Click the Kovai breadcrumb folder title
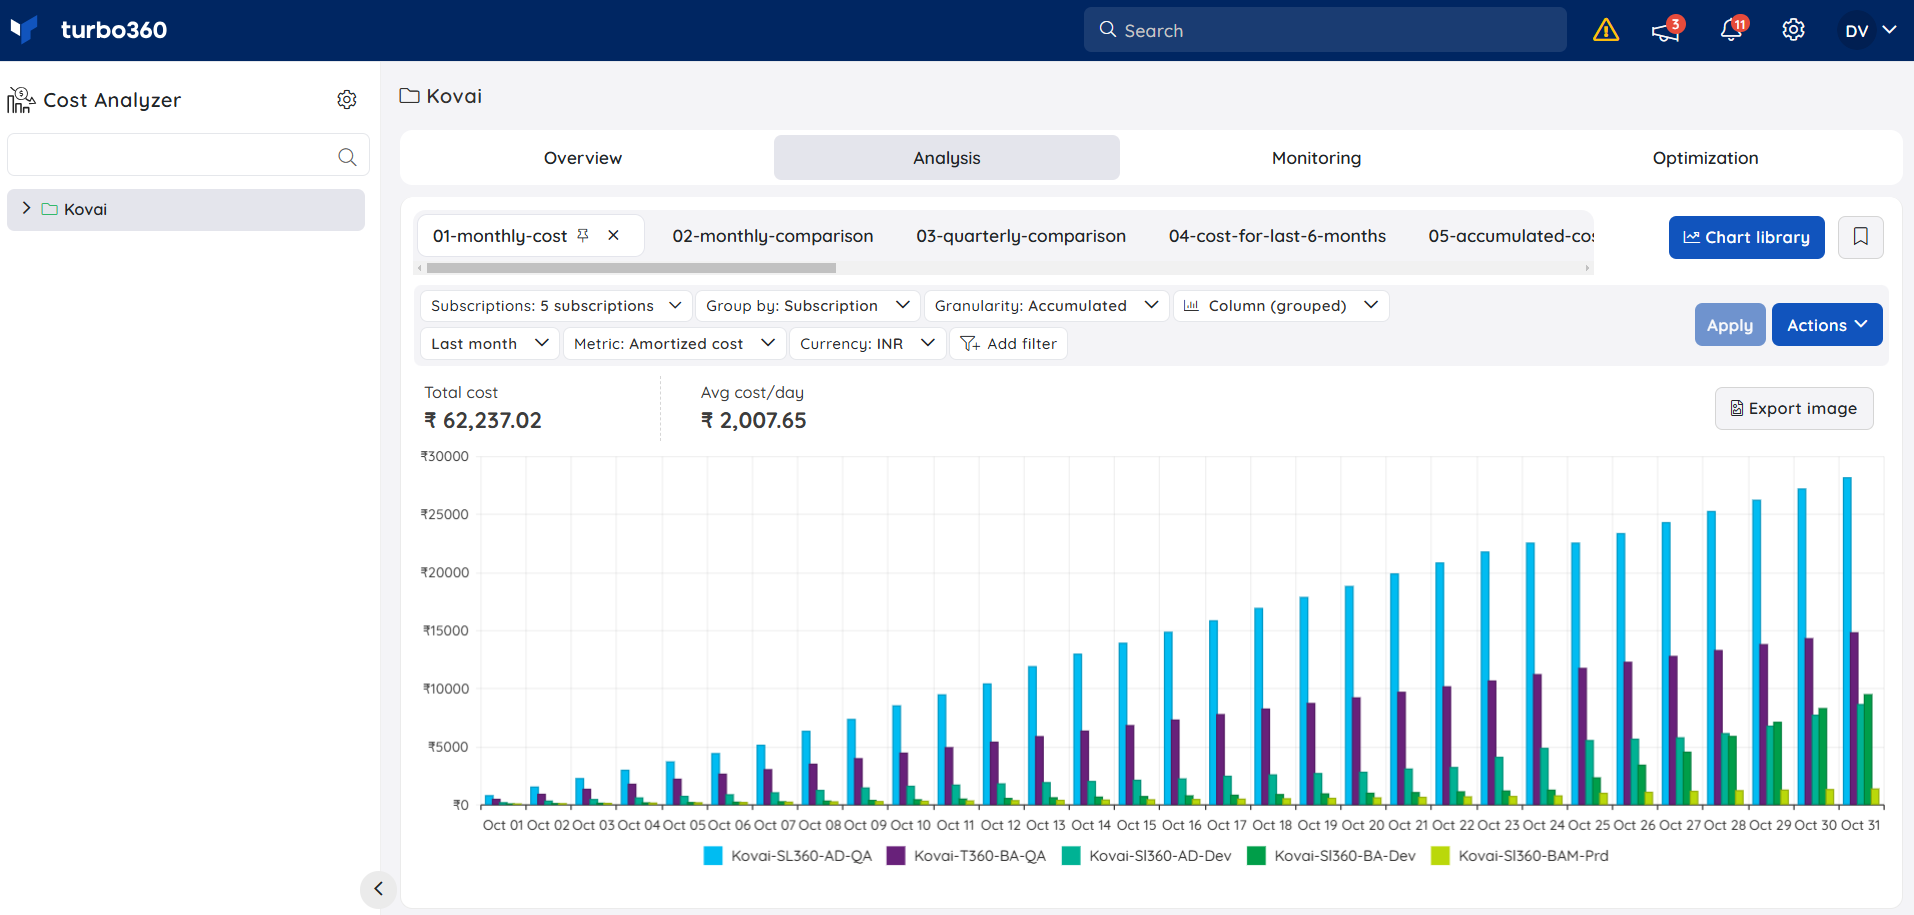 (x=441, y=96)
